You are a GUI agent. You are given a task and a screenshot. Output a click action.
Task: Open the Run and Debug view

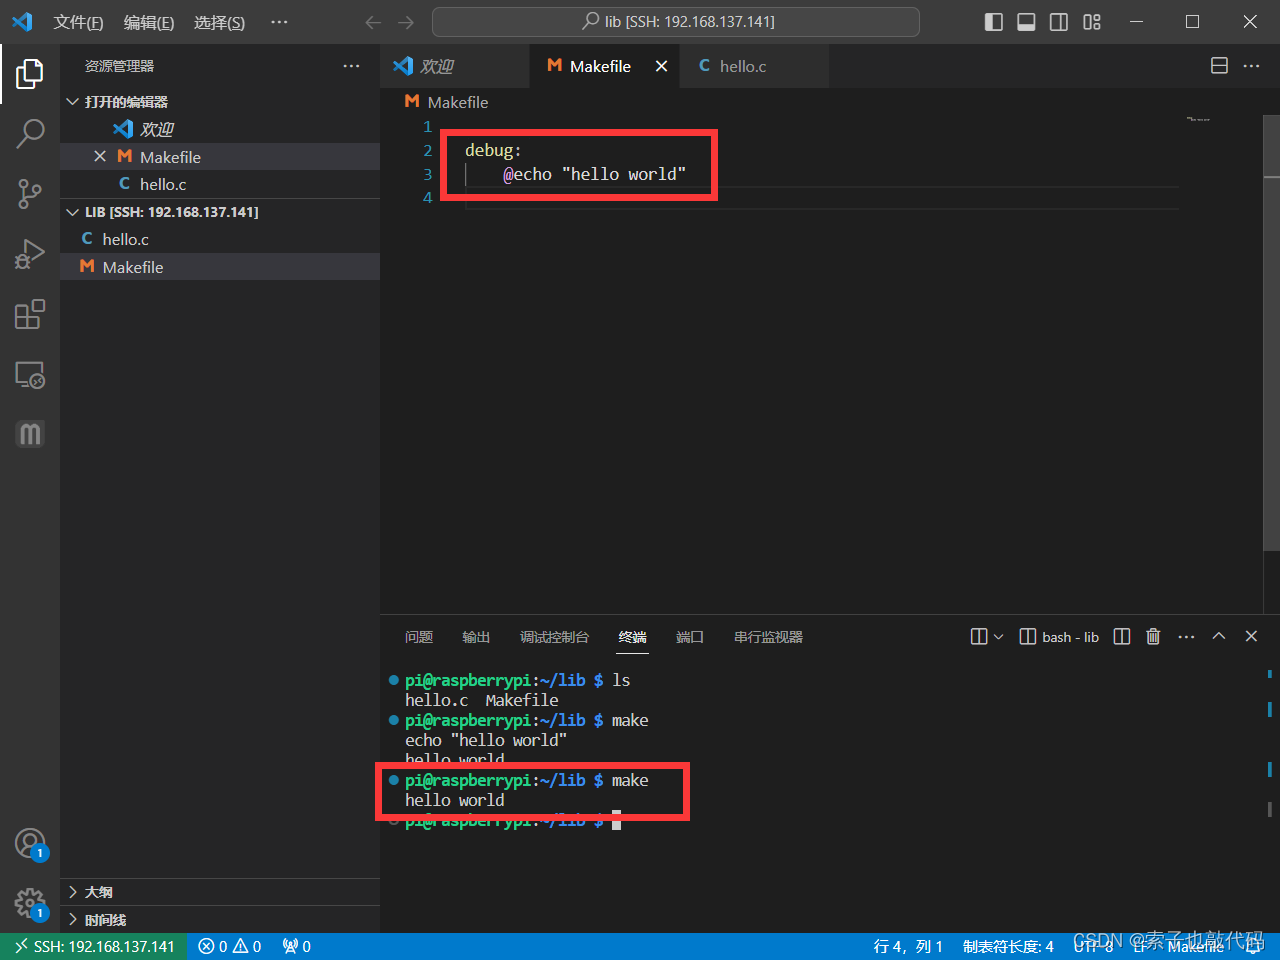coord(30,254)
